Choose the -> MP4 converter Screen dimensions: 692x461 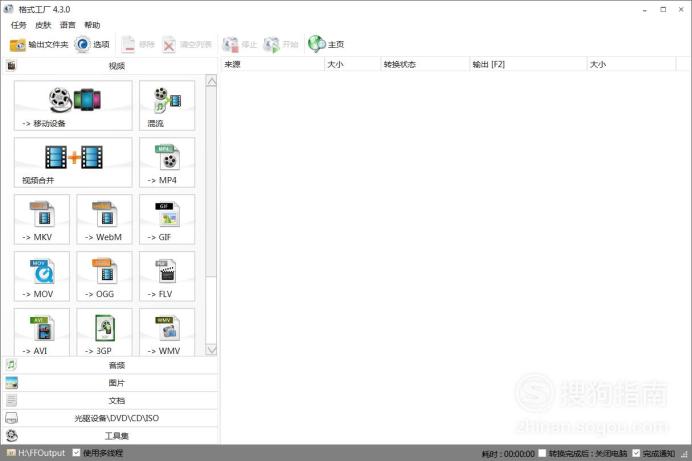pos(167,162)
